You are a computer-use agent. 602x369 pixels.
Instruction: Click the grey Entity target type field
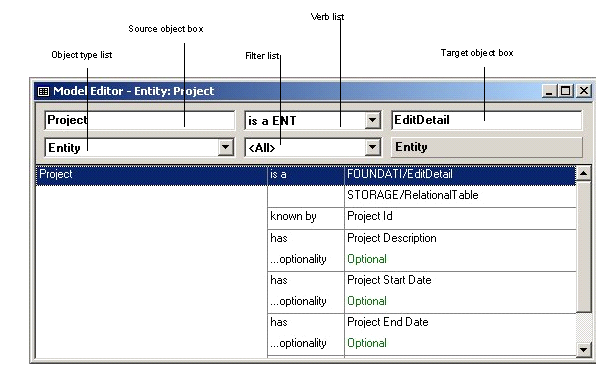pos(486,147)
